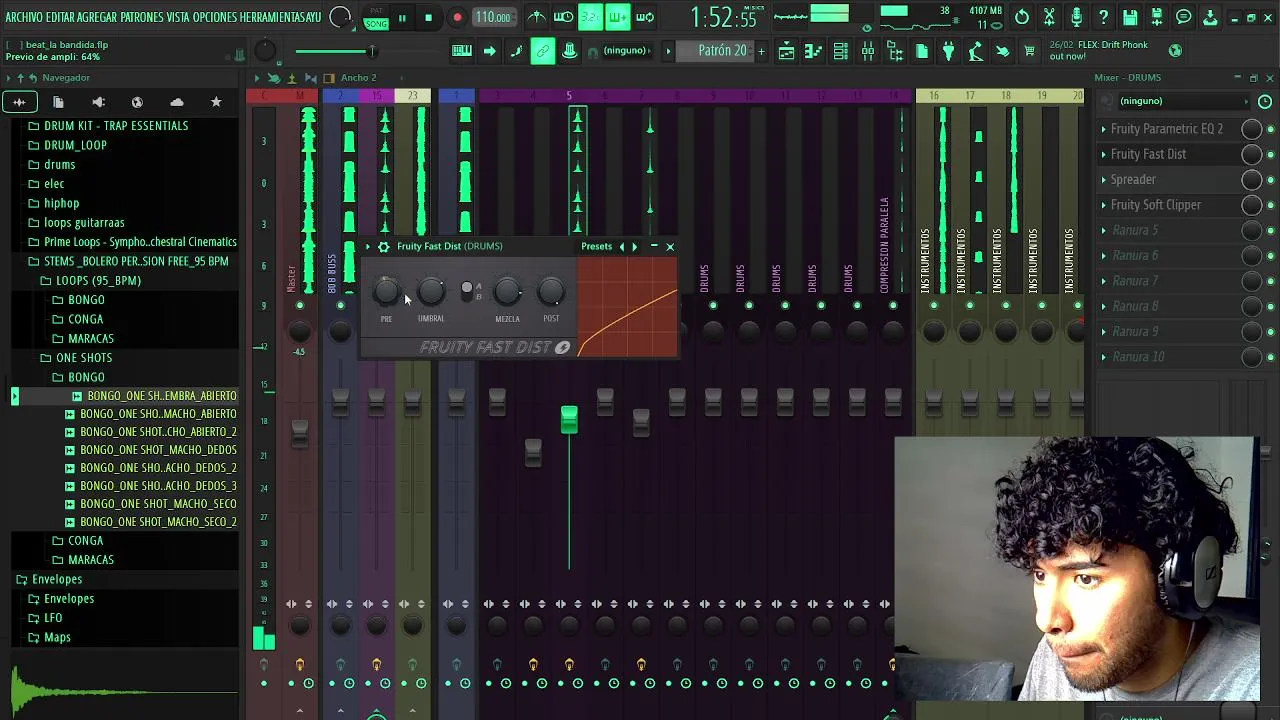Toggle the Browser view icon
1280x720 pixels.
click(x=895, y=51)
